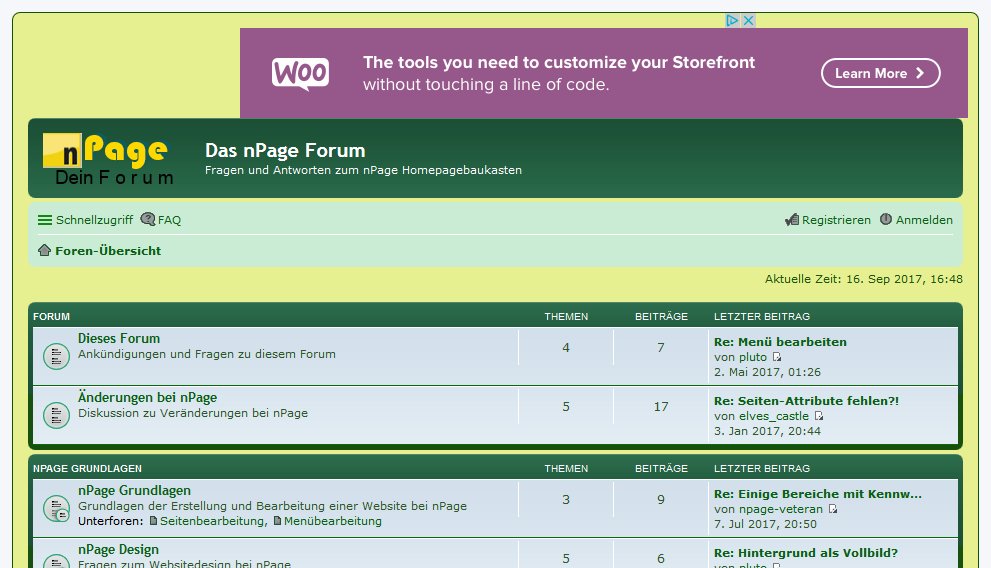Click the view-post icon next to npage-veteran
The width and height of the screenshot is (991, 568).
(833, 509)
